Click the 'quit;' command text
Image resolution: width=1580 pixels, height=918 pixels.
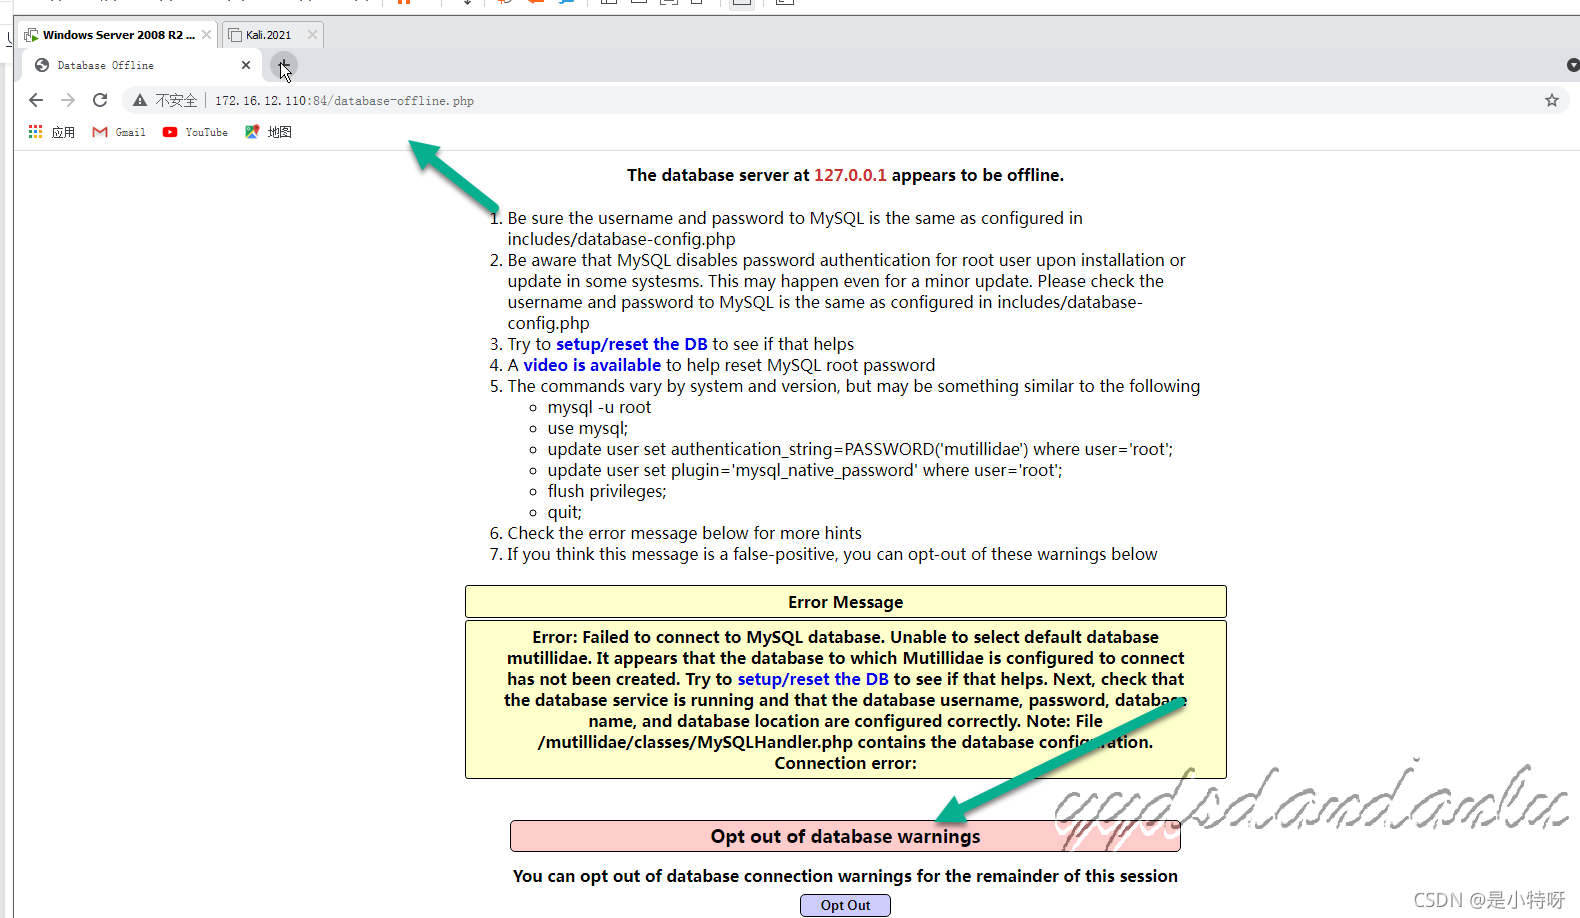[564, 512]
